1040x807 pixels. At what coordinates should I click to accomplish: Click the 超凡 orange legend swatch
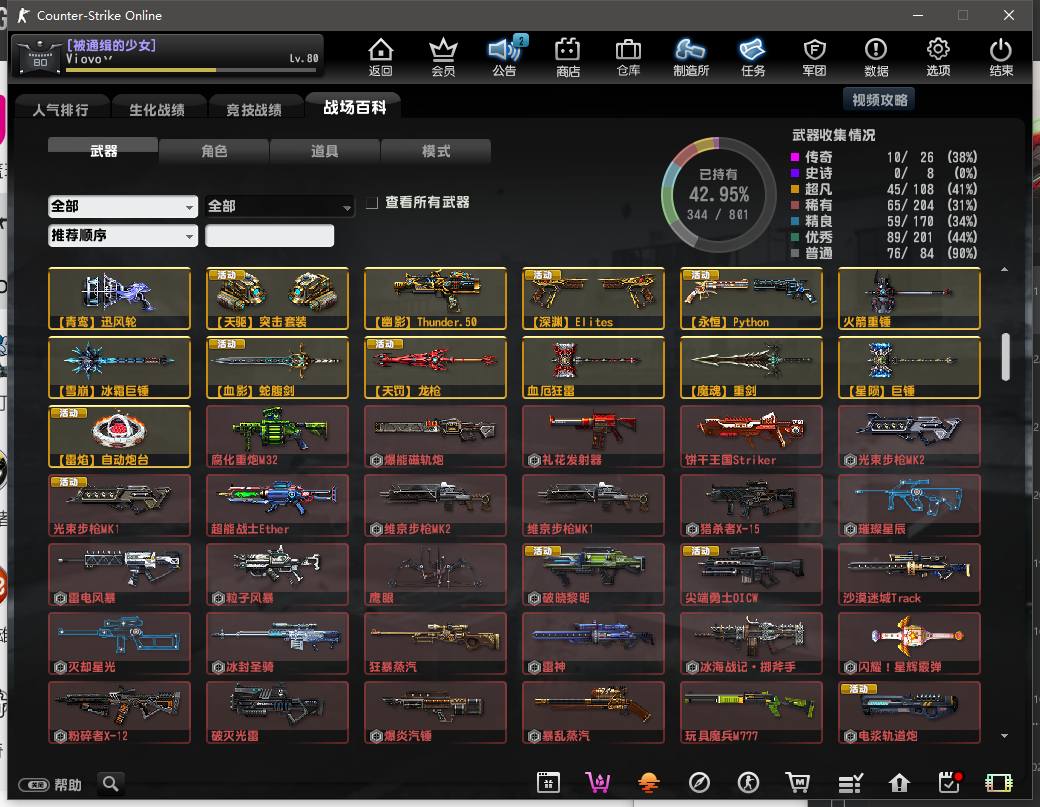coord(795,189)
